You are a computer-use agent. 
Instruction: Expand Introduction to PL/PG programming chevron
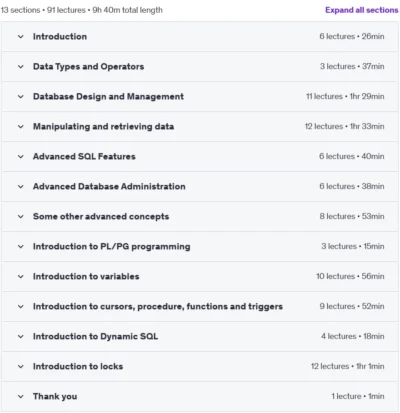21,247
